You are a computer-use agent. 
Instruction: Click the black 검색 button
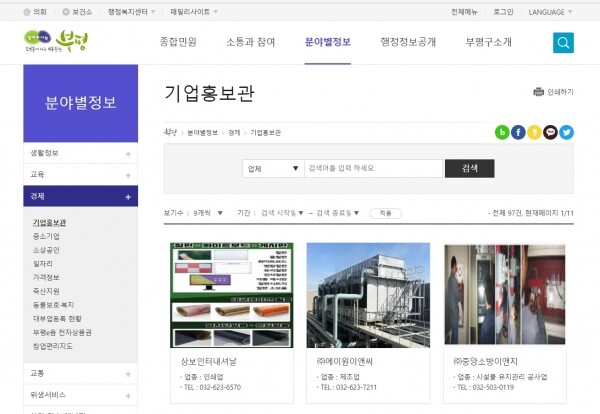pos(469,168)
